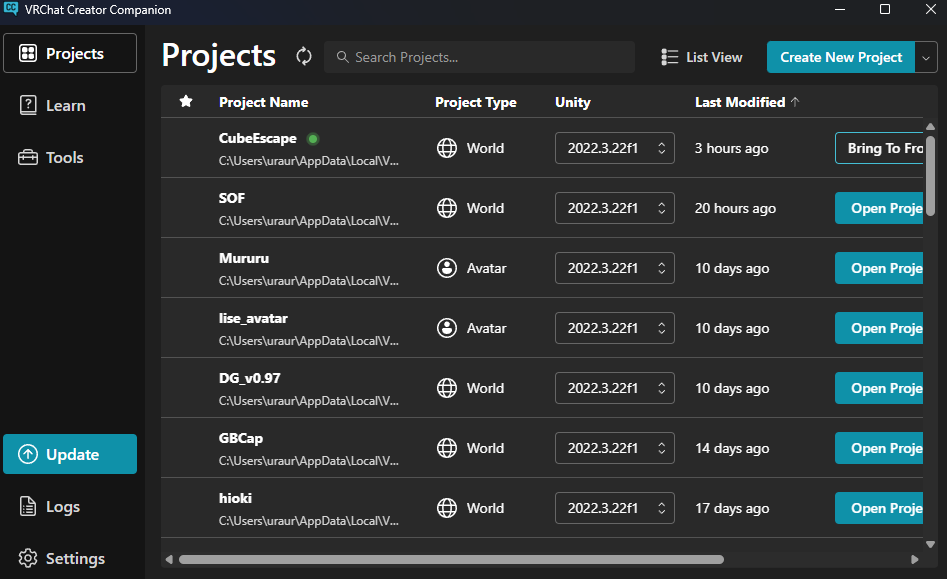The height and width of the screenshot is (579, 947).
Task: Click the Avatar icon for lise_avatar
Action: (x=447, y=328)
